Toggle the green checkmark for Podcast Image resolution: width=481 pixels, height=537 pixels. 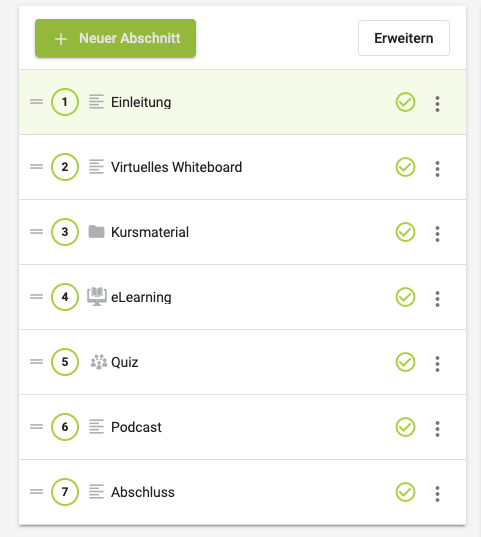pyautogui.click(x=405, y=427)
